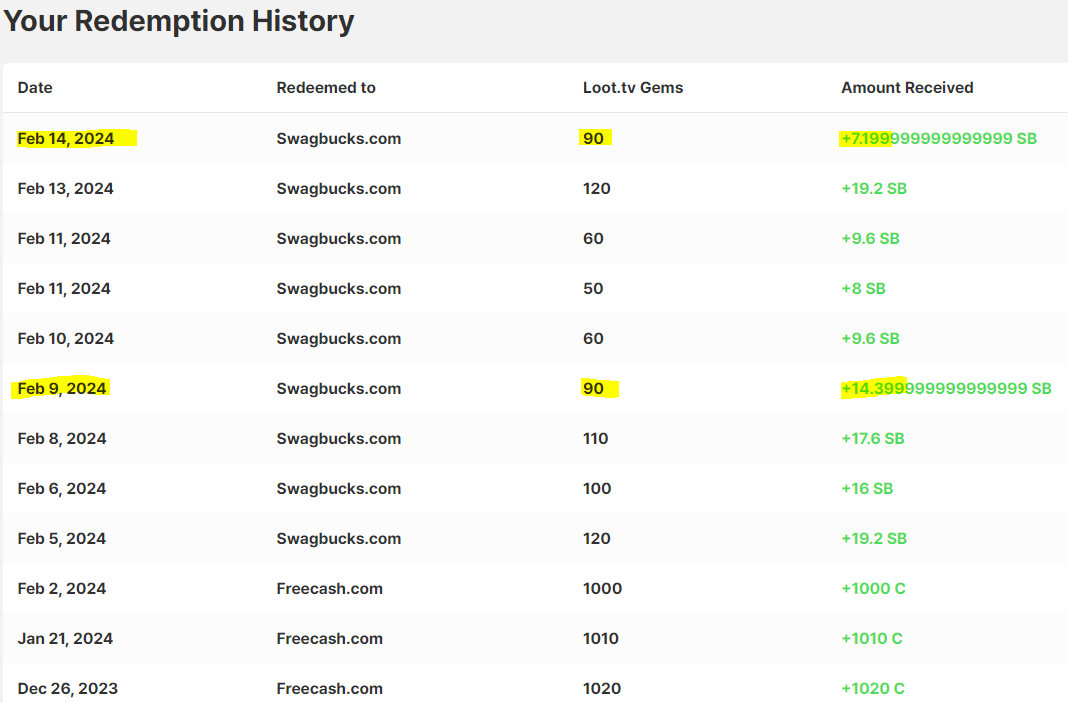Image resolution: width=1068 pixels, height=703 pixels.
Task: Select the "+1000 C" amount
Action: point(873,589)
